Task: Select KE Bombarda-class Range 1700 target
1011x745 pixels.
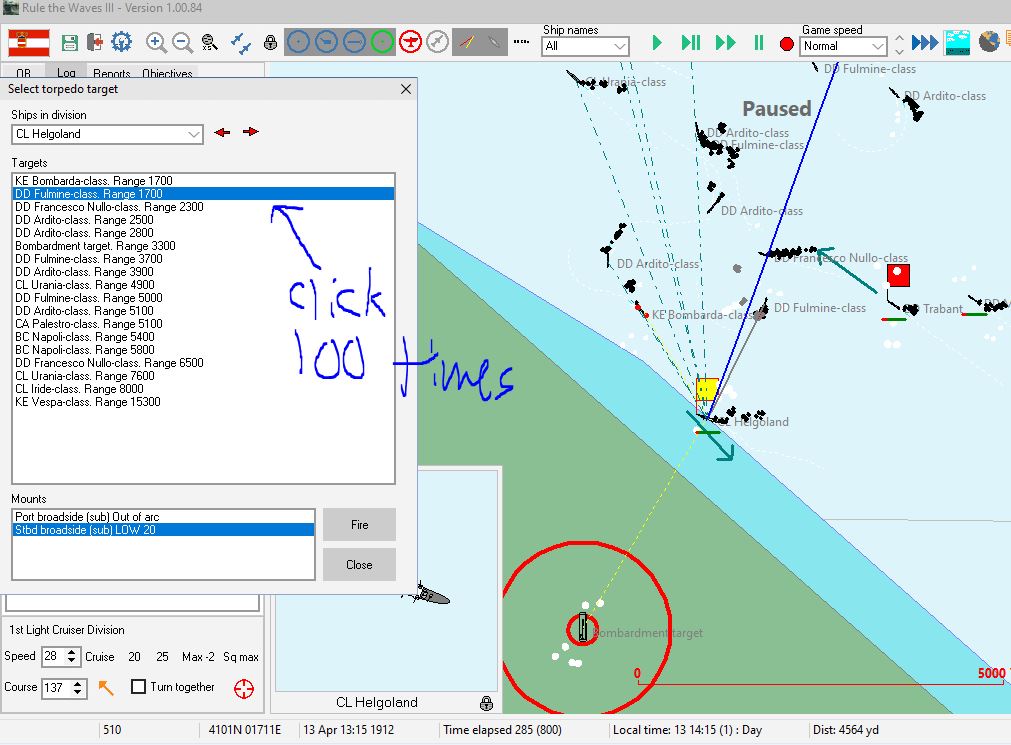Action: [x=203, y=181]
